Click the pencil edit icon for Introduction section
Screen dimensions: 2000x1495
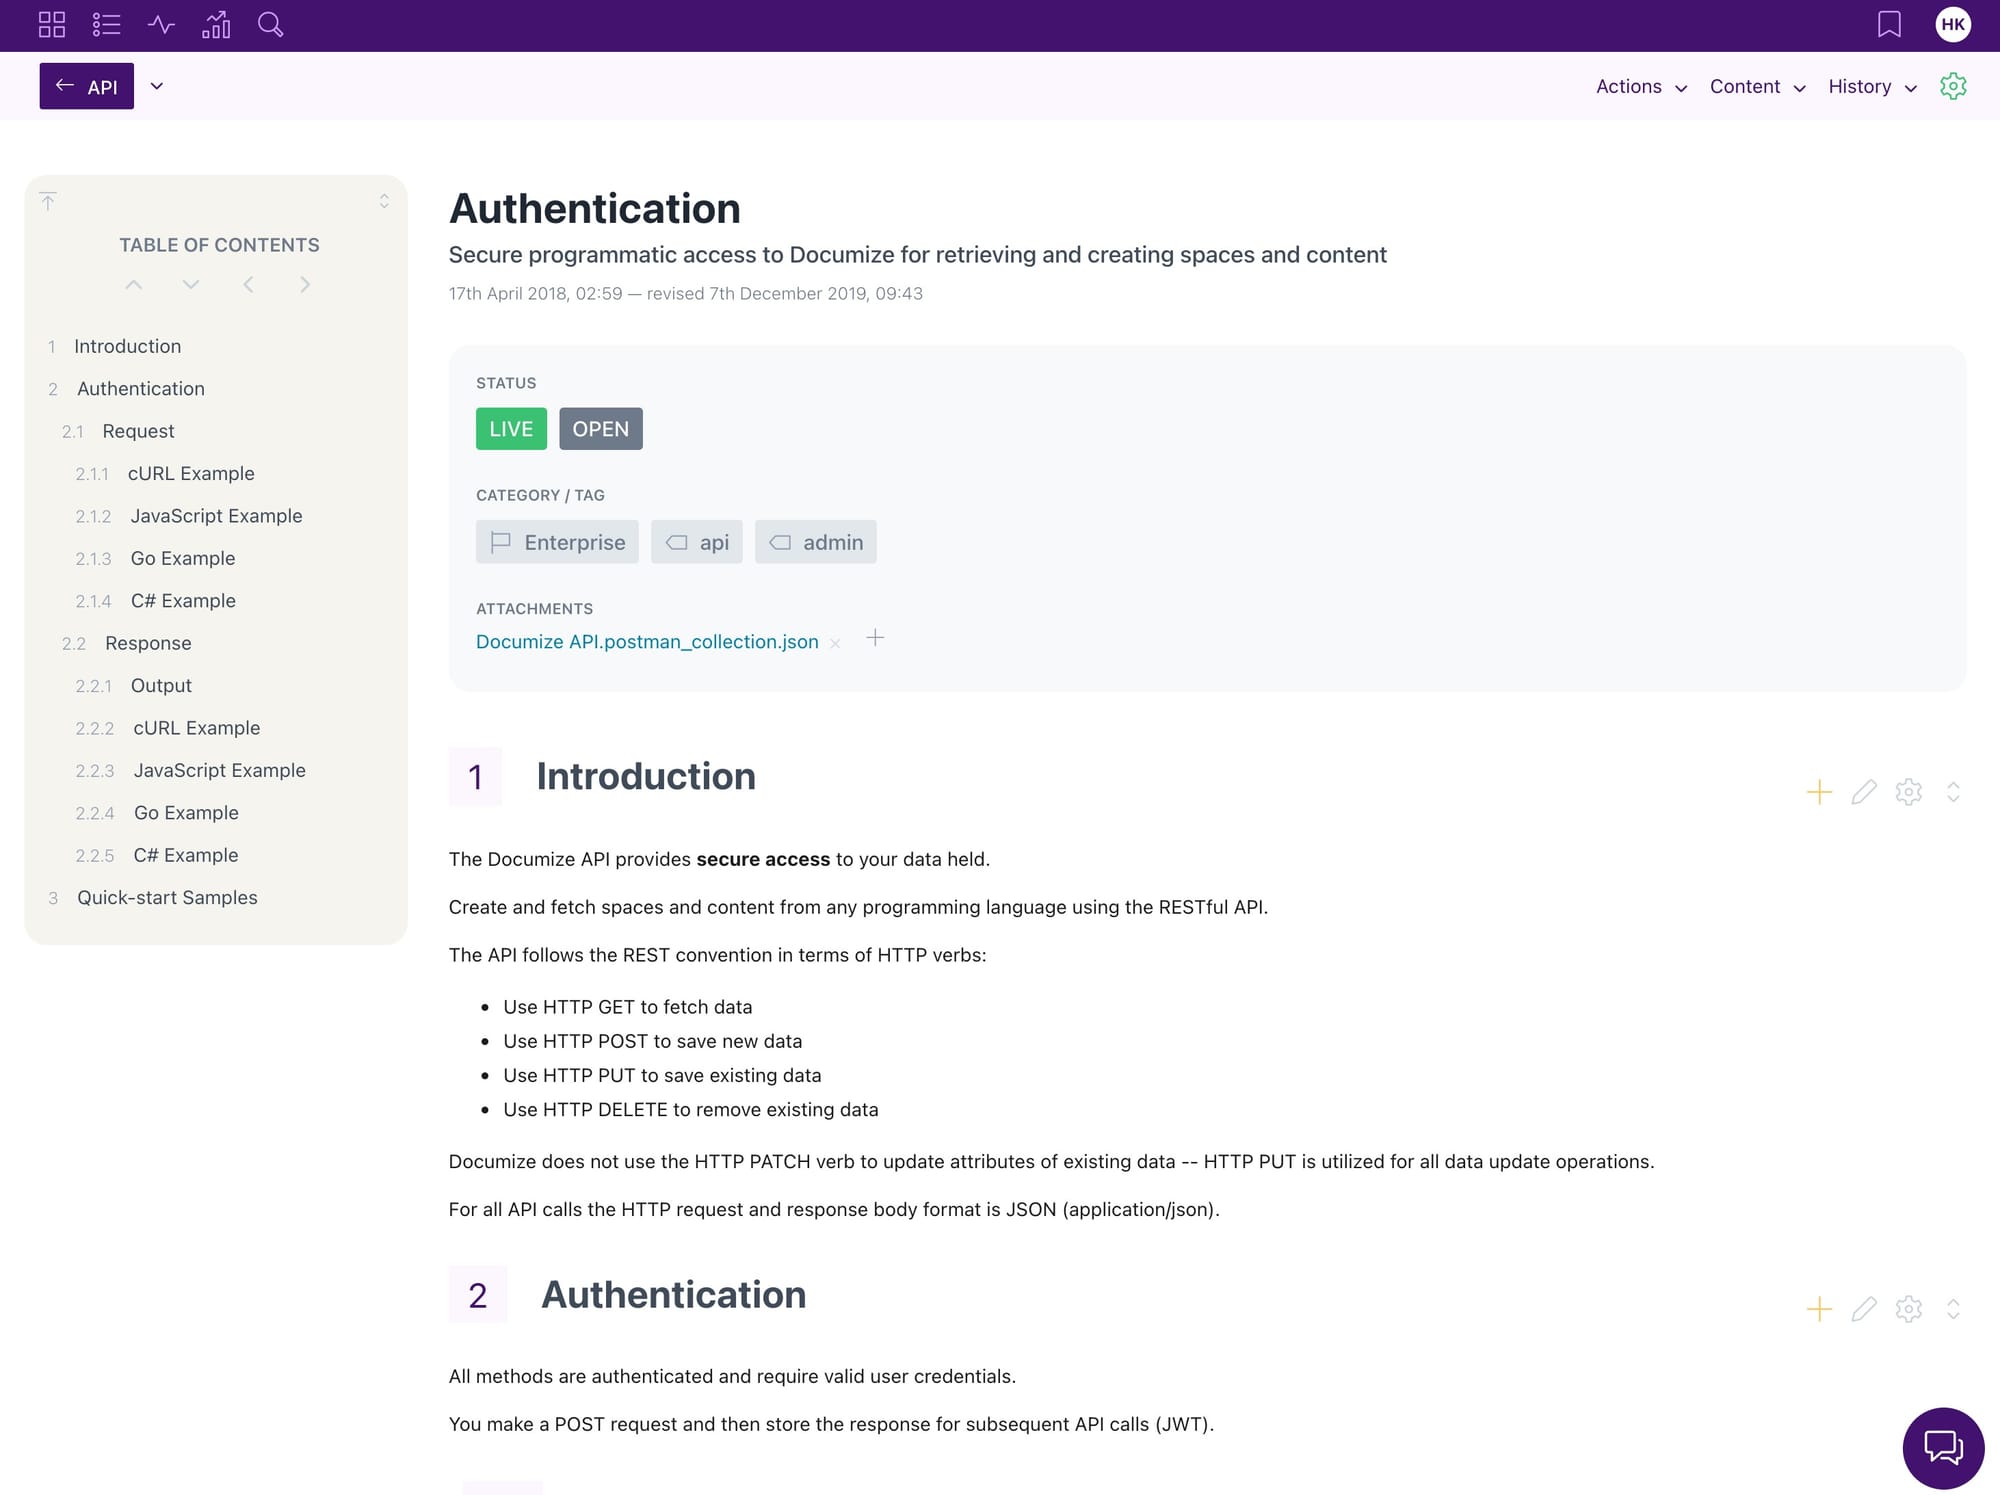pos(1863,792)
